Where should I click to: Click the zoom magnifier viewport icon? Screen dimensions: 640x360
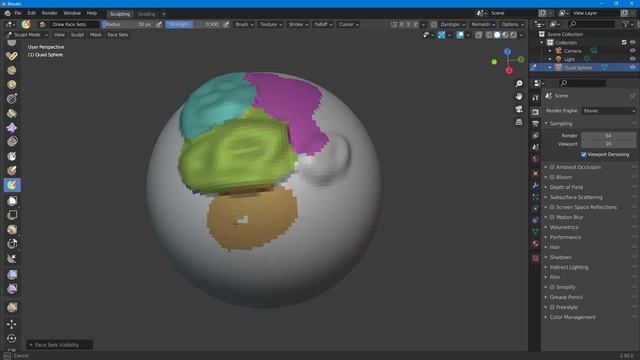(519, 84)
